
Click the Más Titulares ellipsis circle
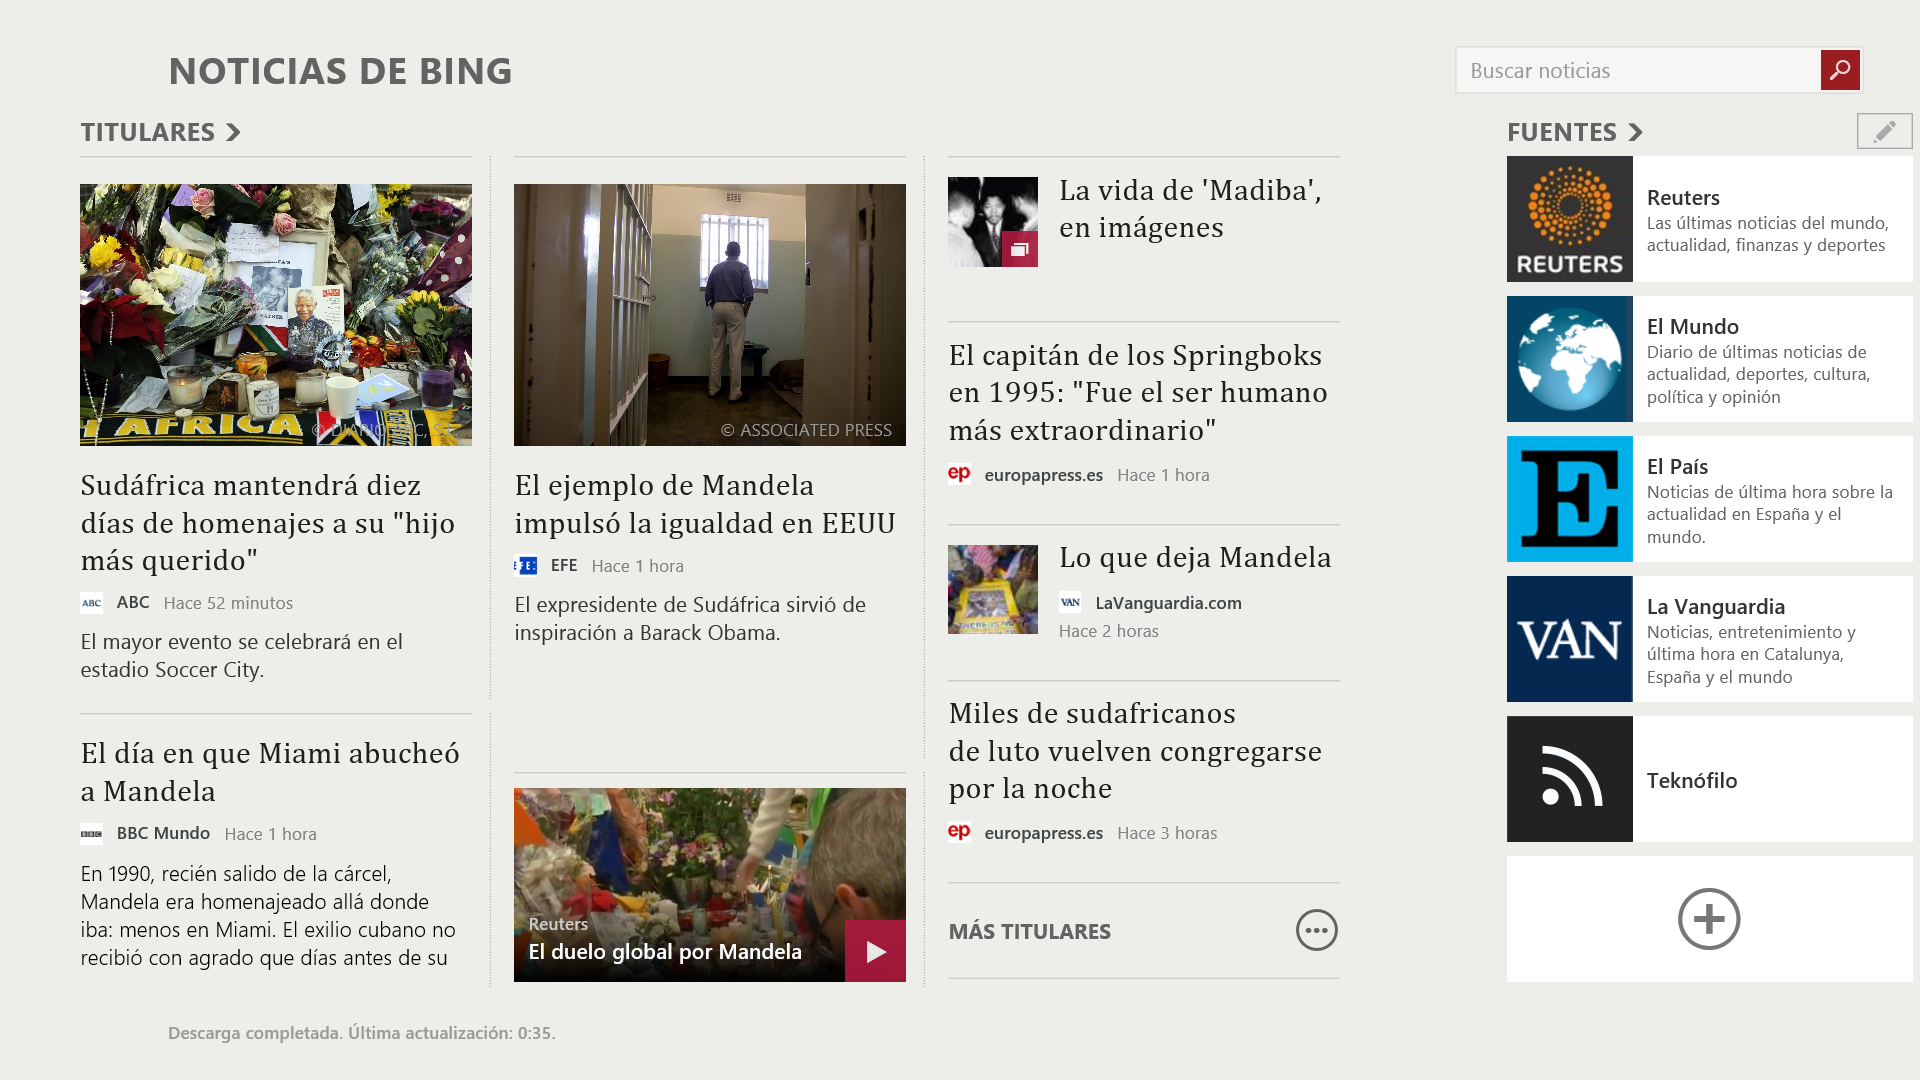coord(1316,930)
